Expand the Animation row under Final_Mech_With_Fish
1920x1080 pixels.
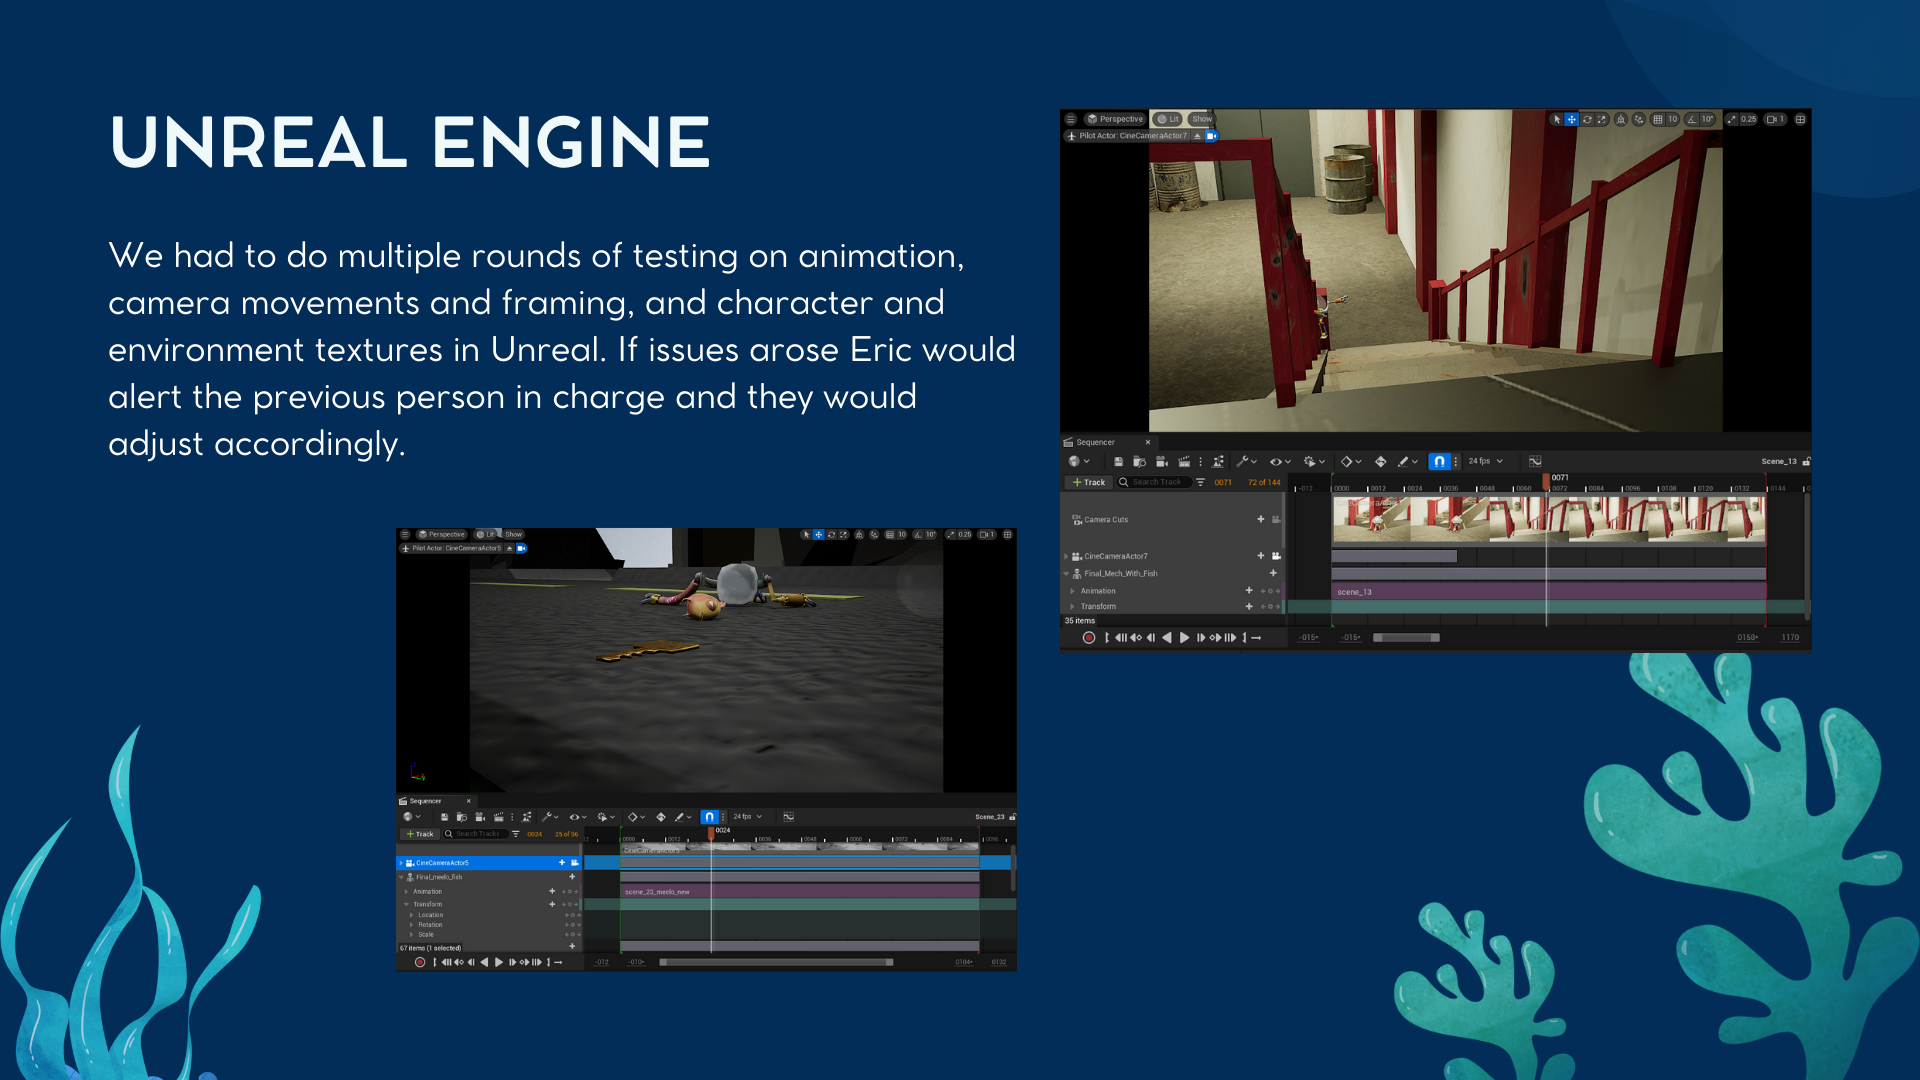[1073, 591]
